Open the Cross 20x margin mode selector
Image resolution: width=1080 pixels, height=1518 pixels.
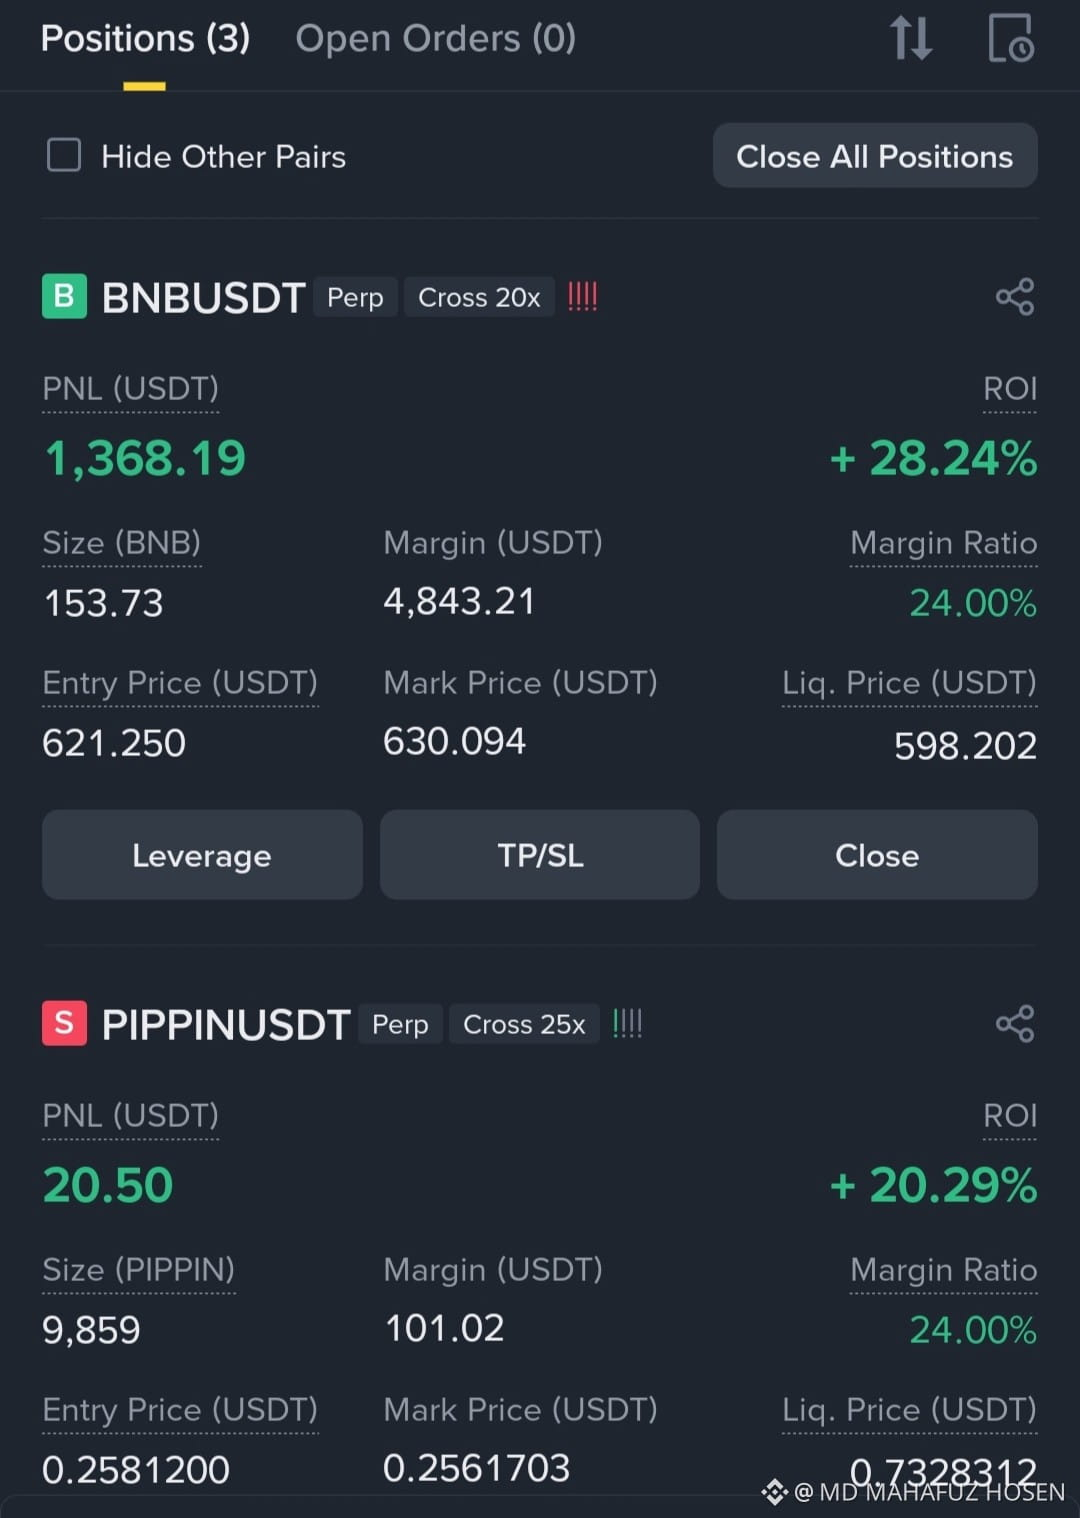pos(479,297)
